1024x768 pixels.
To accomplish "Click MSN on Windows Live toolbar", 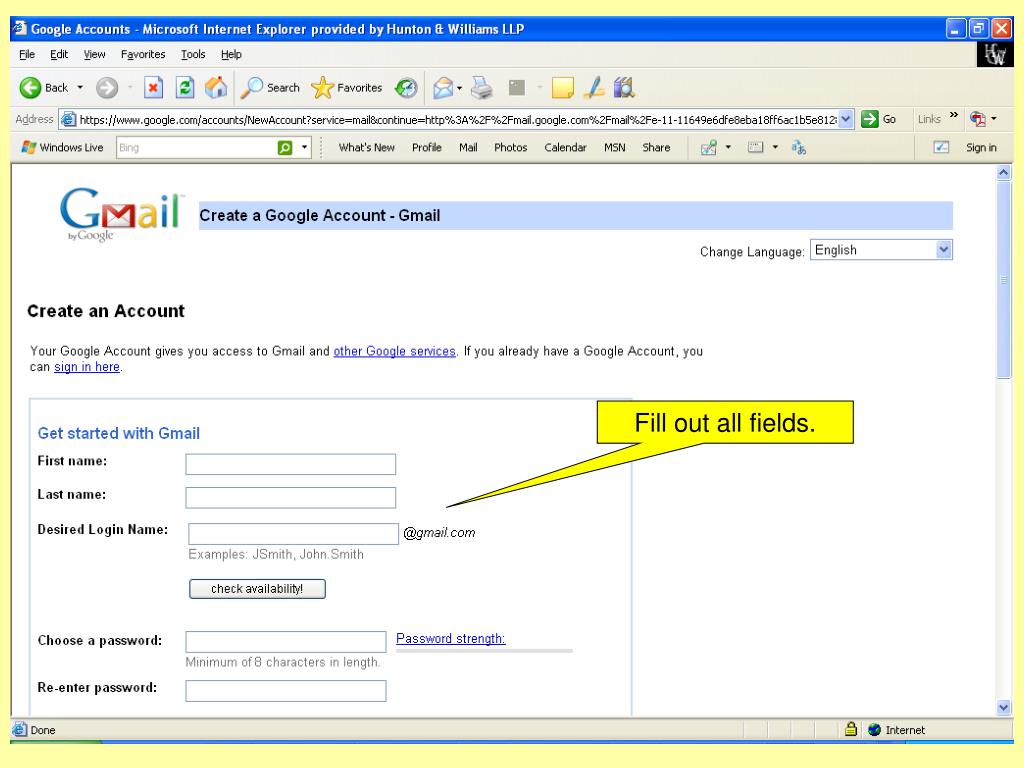I will [x=615, y=148].
